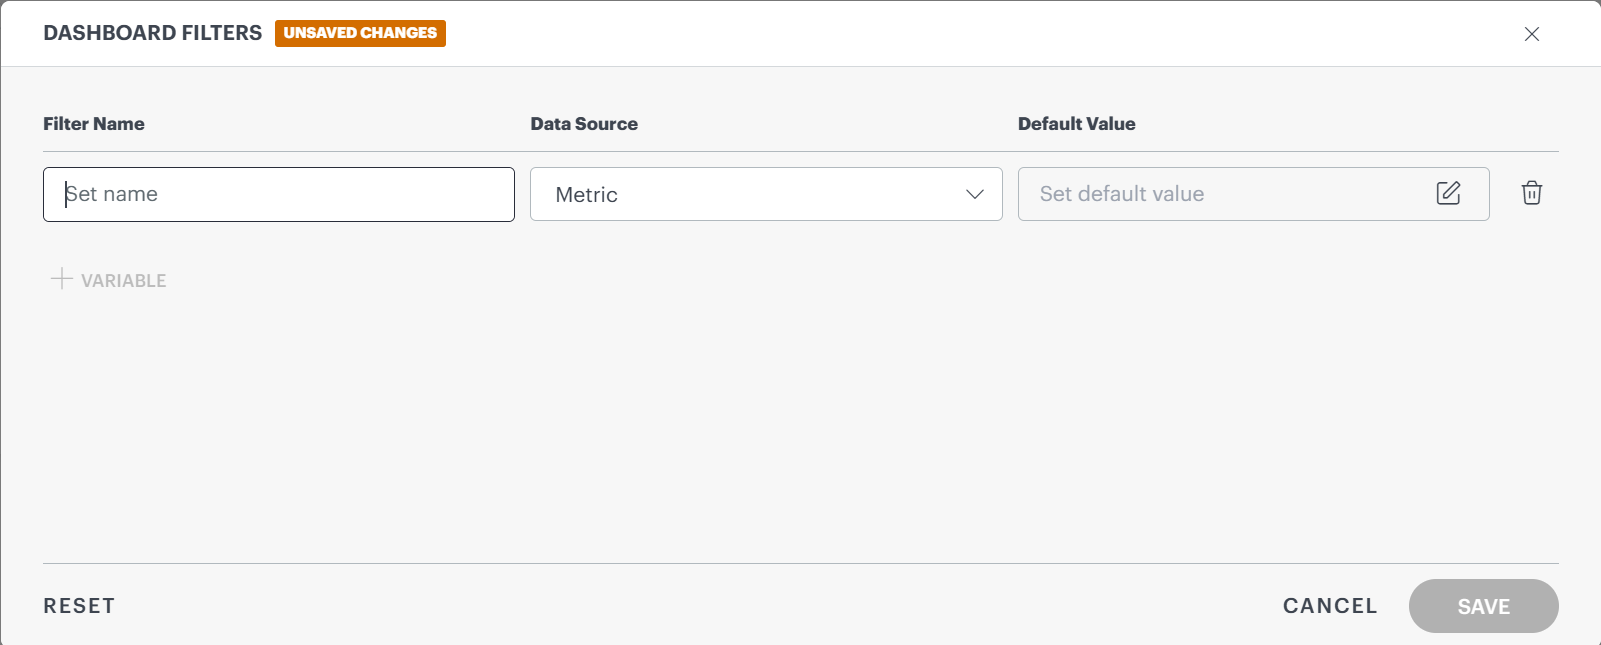
Task: Click the 'Metric' selected value text
Action: (587, 195)
